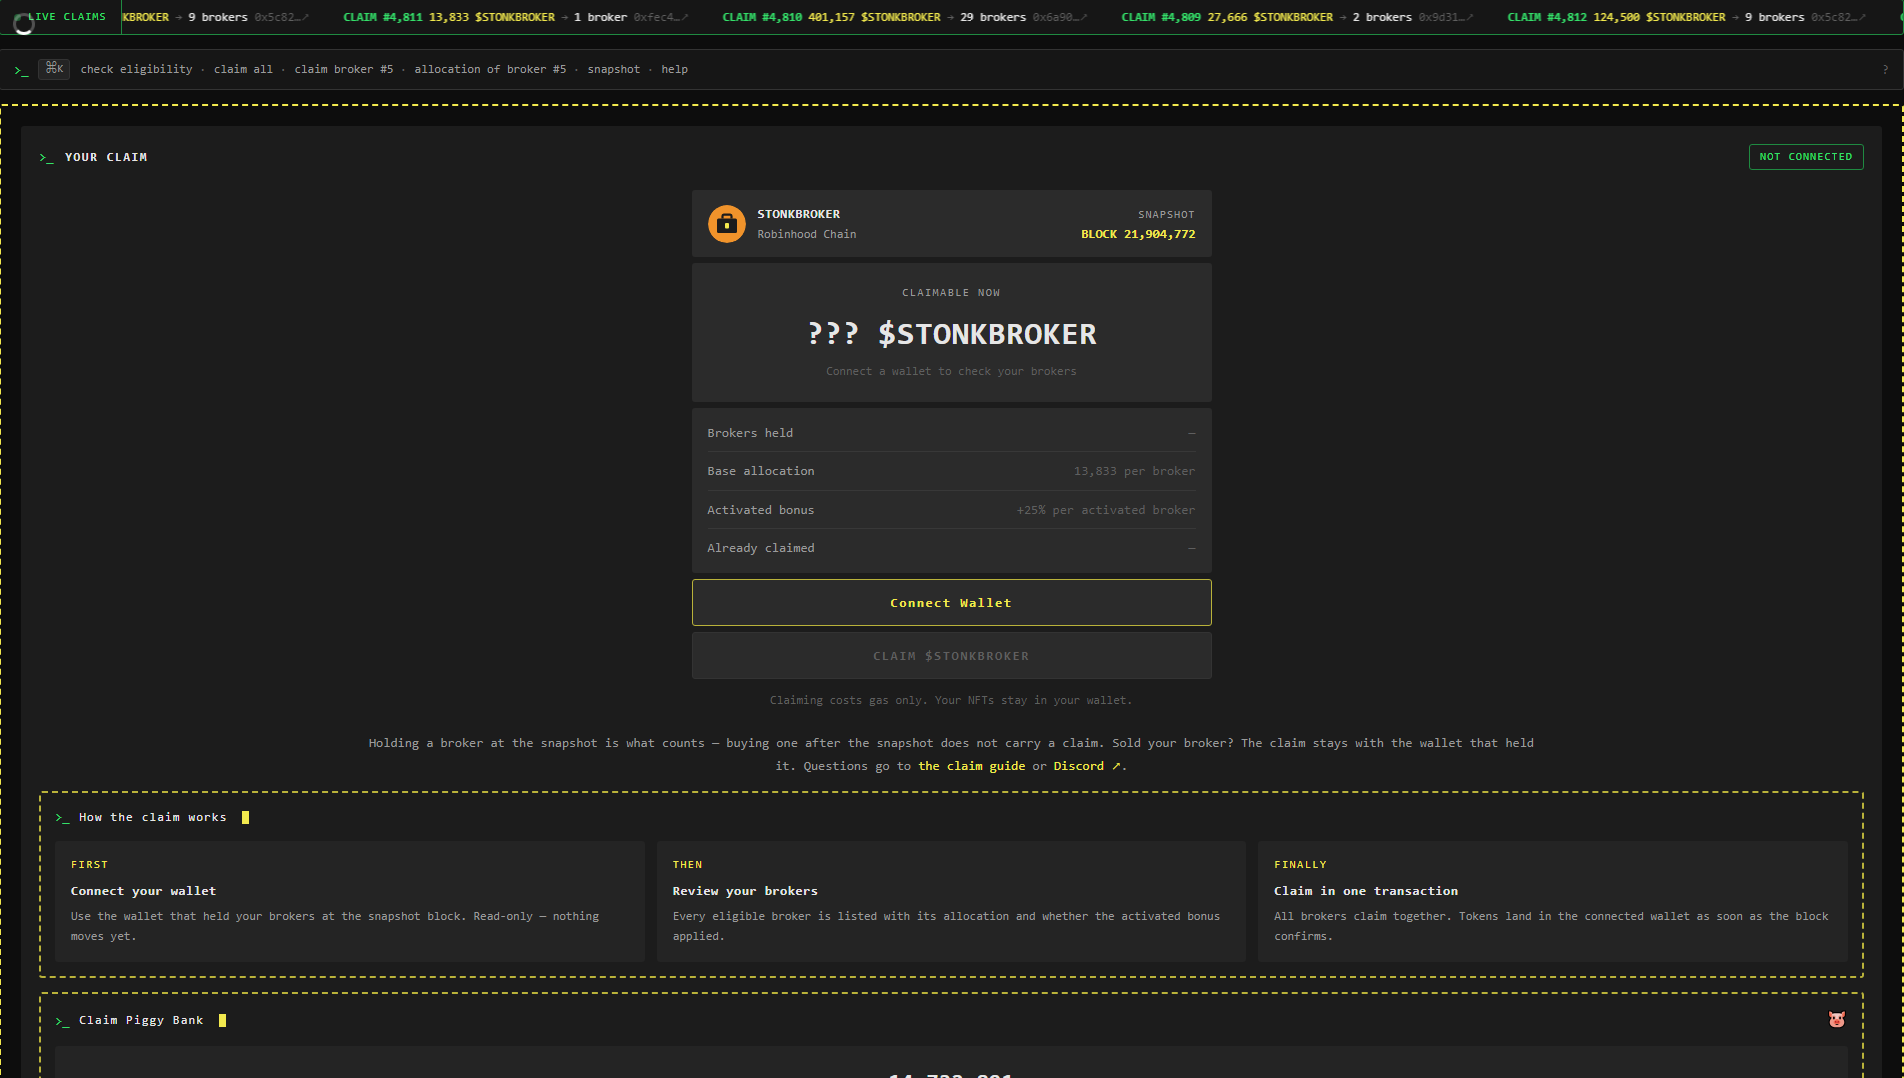Viewport: 1904px width, 1078px height.
Task: Click the 'How the claim works' heading
Action: 152,818
